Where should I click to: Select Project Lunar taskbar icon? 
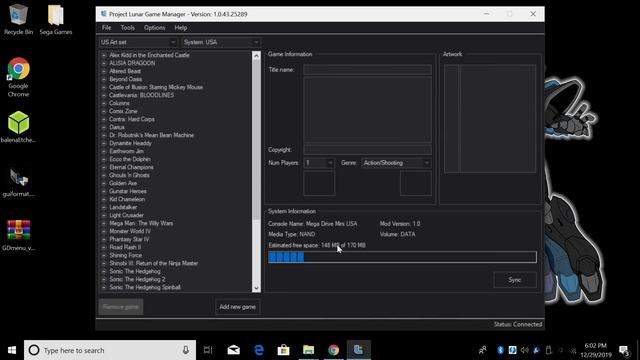click(x=358, y=350)
